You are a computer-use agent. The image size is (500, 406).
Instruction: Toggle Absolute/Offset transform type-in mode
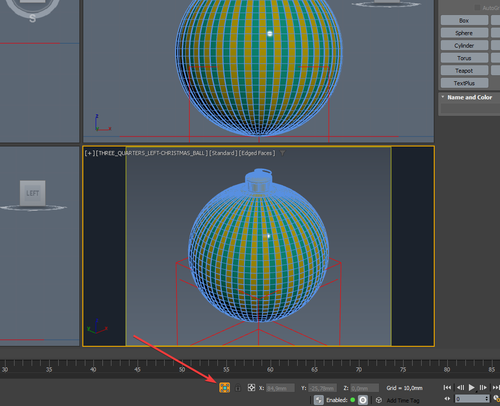(251, 388)
